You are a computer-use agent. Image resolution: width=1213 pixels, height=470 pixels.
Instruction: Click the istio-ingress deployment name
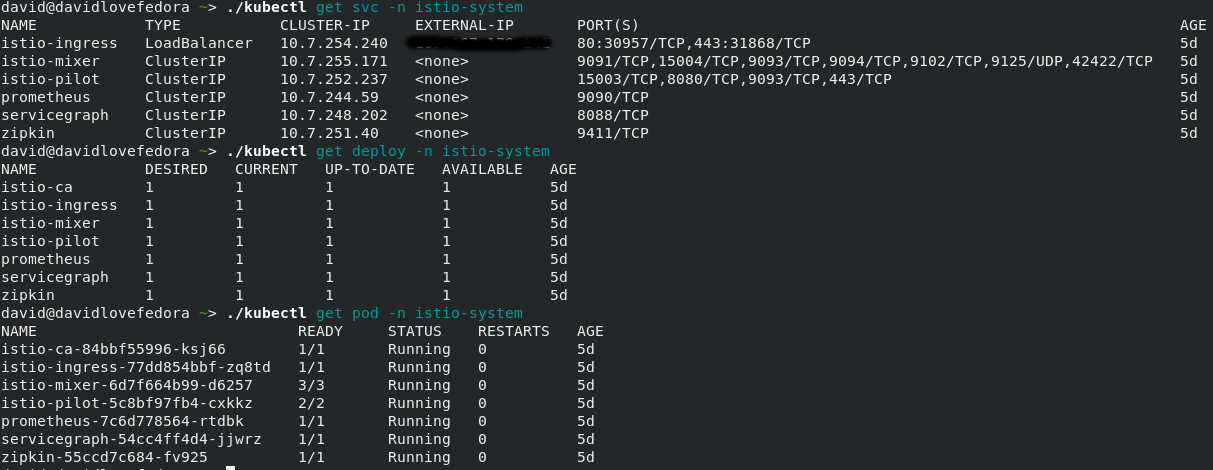pyautogui.click(x=59, y=205)
